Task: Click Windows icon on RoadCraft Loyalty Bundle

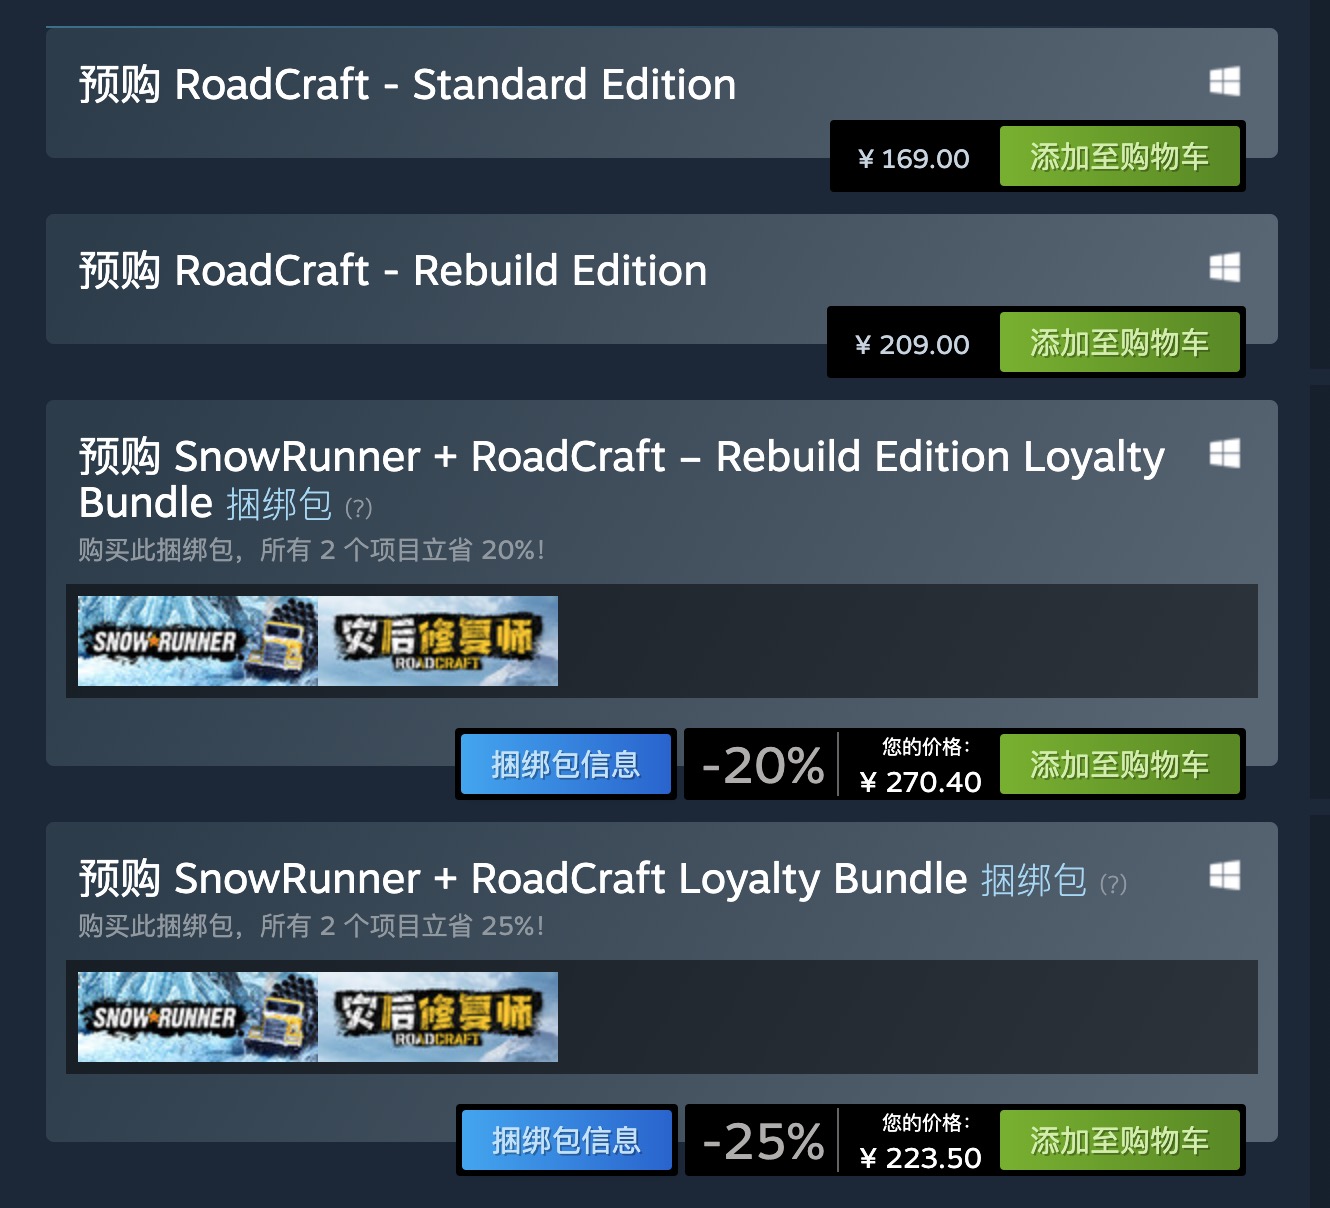Action: click(x=1225, y=875)
